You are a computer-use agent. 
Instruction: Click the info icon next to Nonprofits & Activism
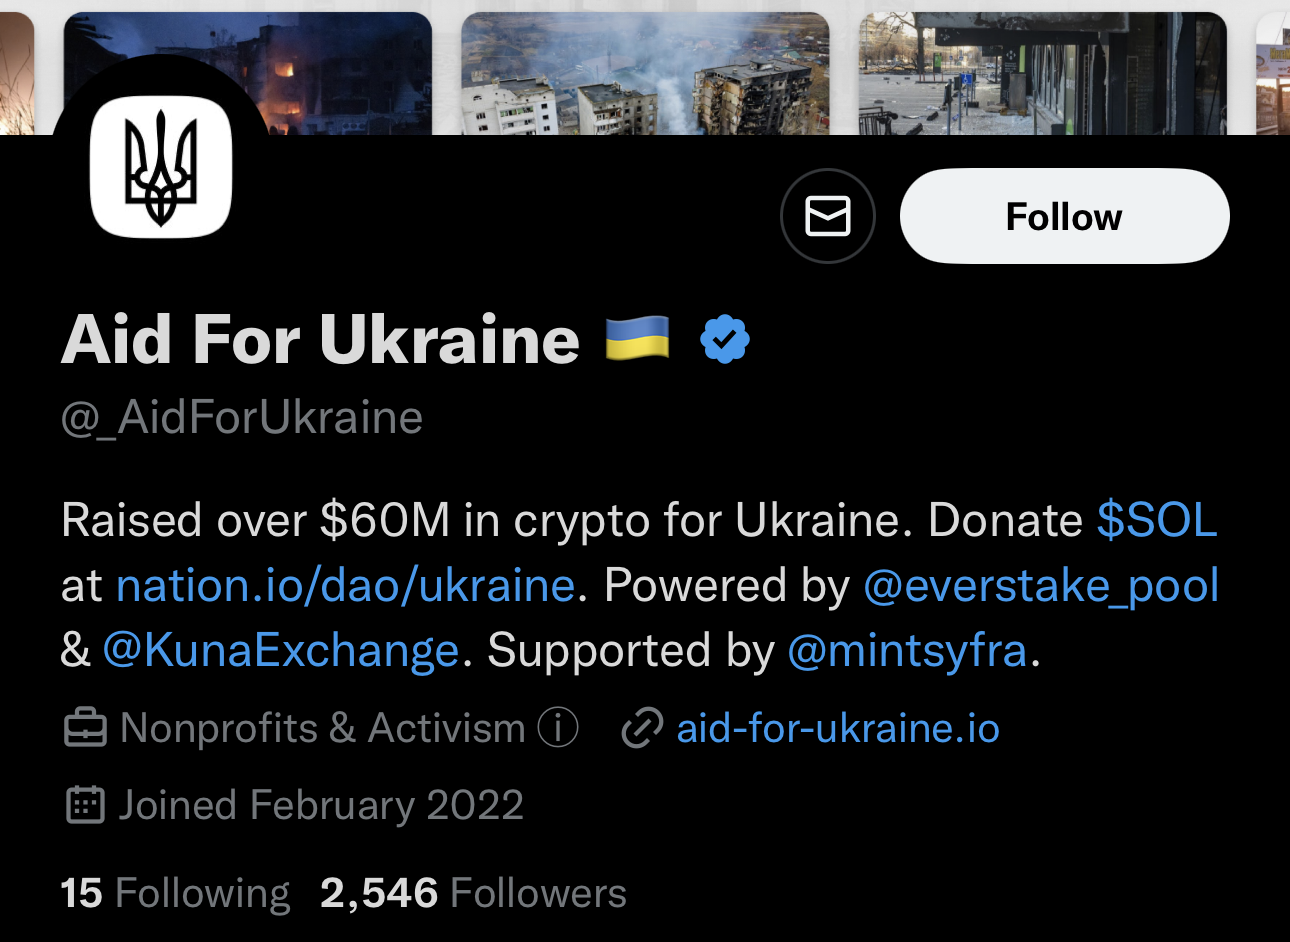tap(559, 728)
